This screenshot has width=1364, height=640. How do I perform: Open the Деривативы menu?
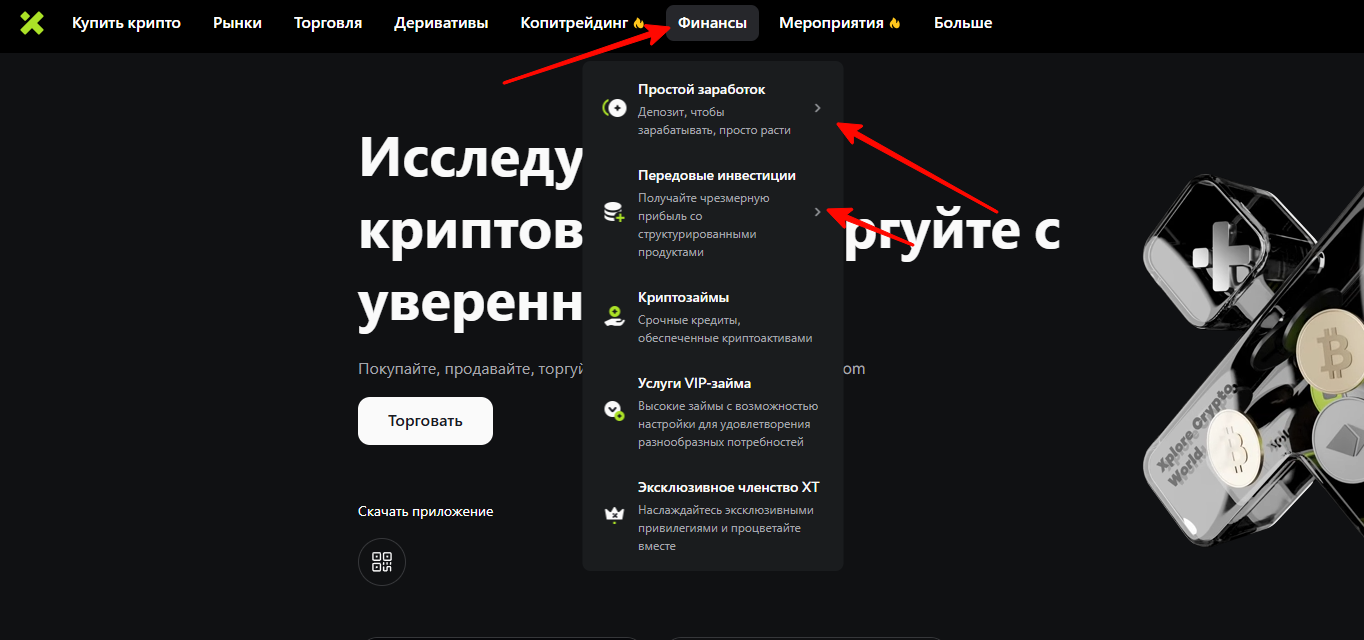(x=441, y=23)
